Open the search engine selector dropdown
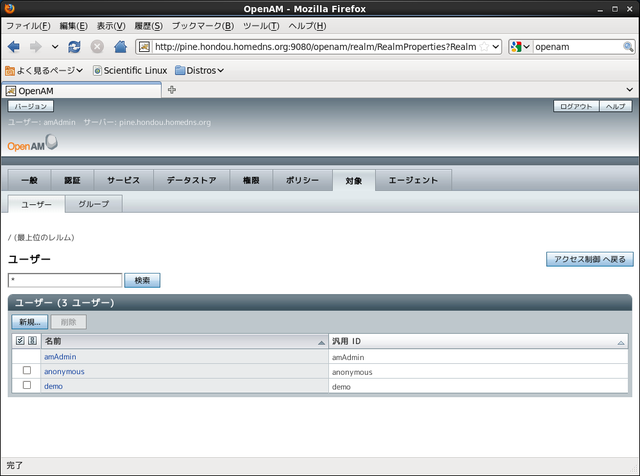This screenshot has width=640, height=476. click(x=520, y=47)
